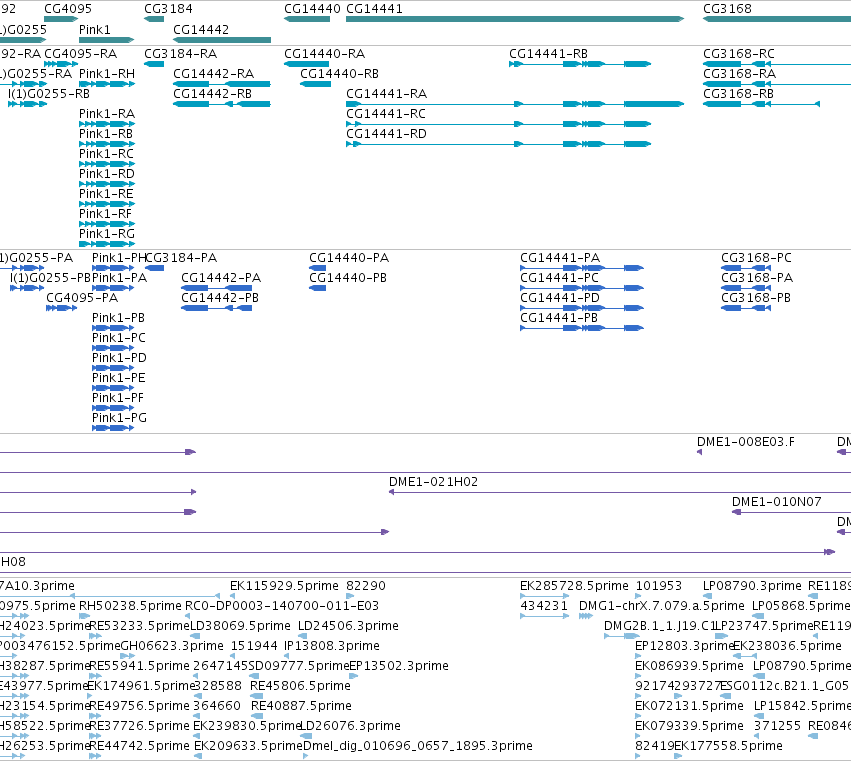Click the CG14440 gene-level label
The image size is (851, 761).
coord(312,9)
